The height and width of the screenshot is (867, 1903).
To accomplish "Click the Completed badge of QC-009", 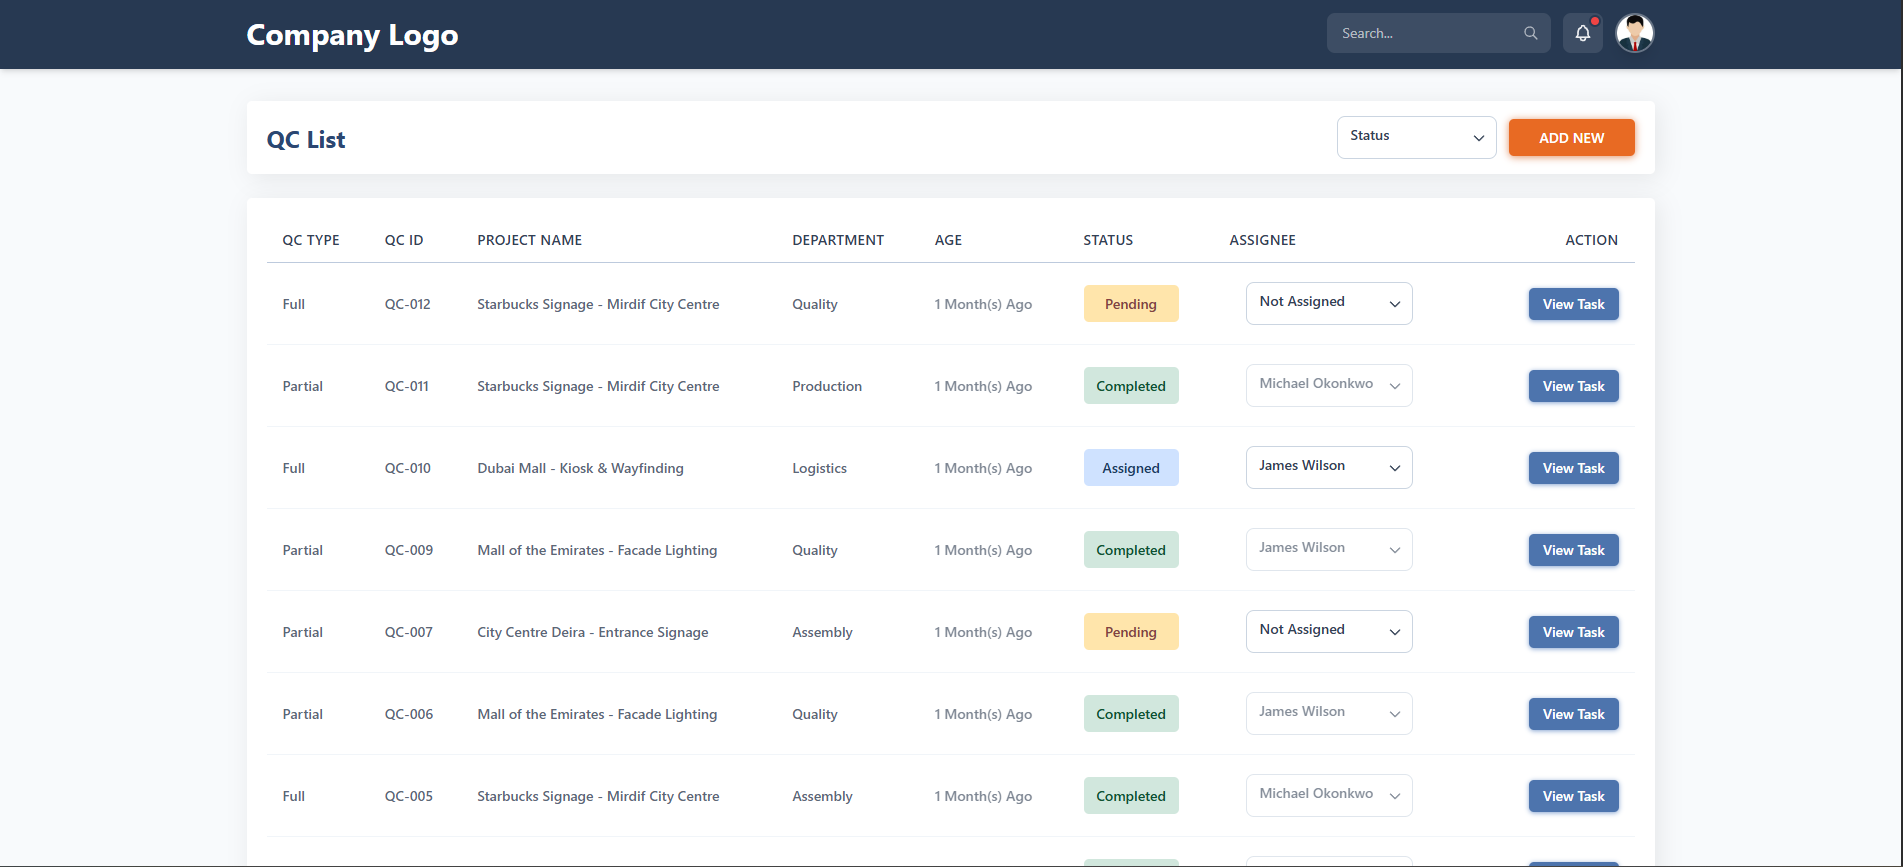I will (x=1131, y=550).
